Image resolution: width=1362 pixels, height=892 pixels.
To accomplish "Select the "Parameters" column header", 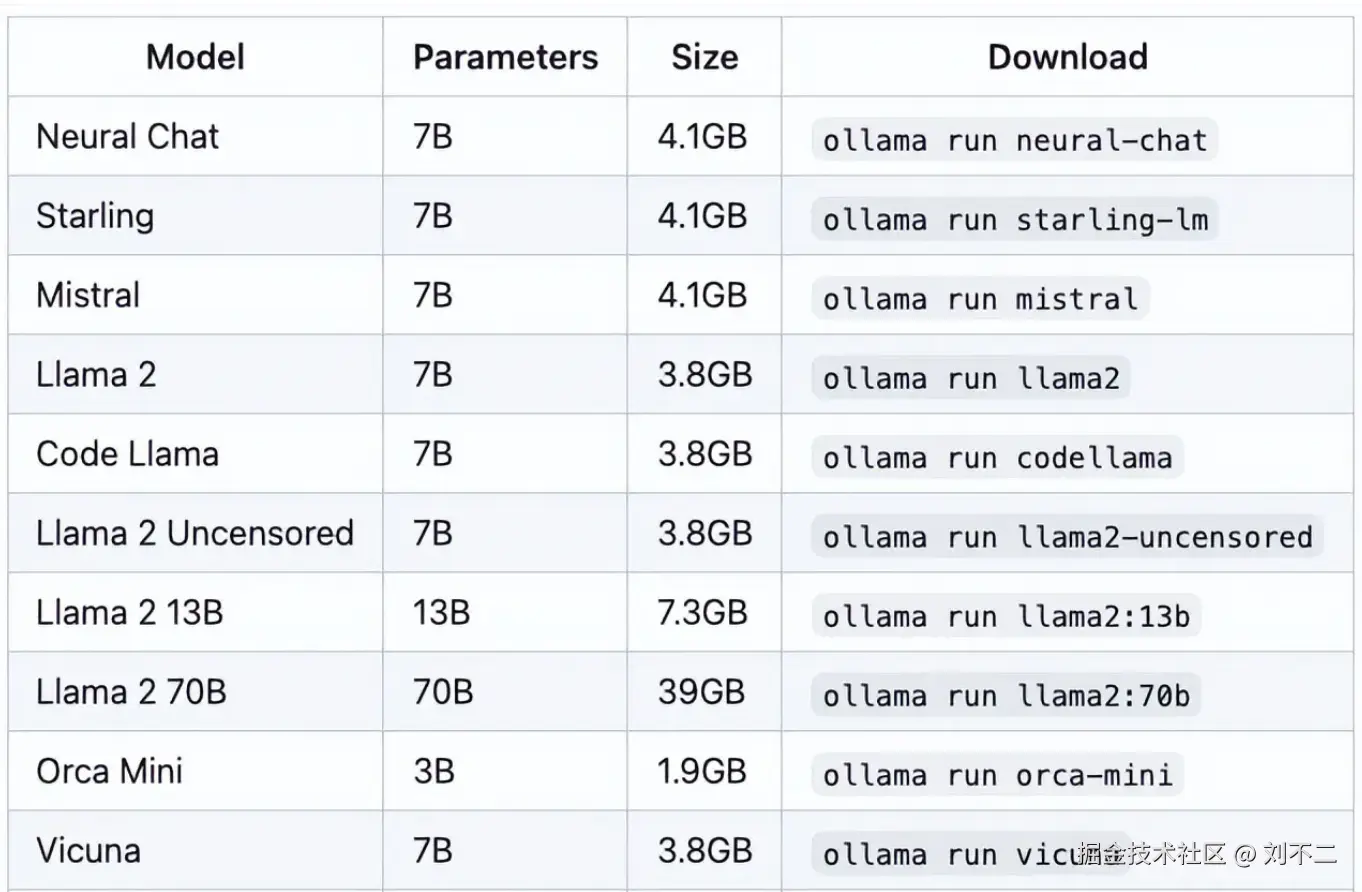I will (505, 57).
